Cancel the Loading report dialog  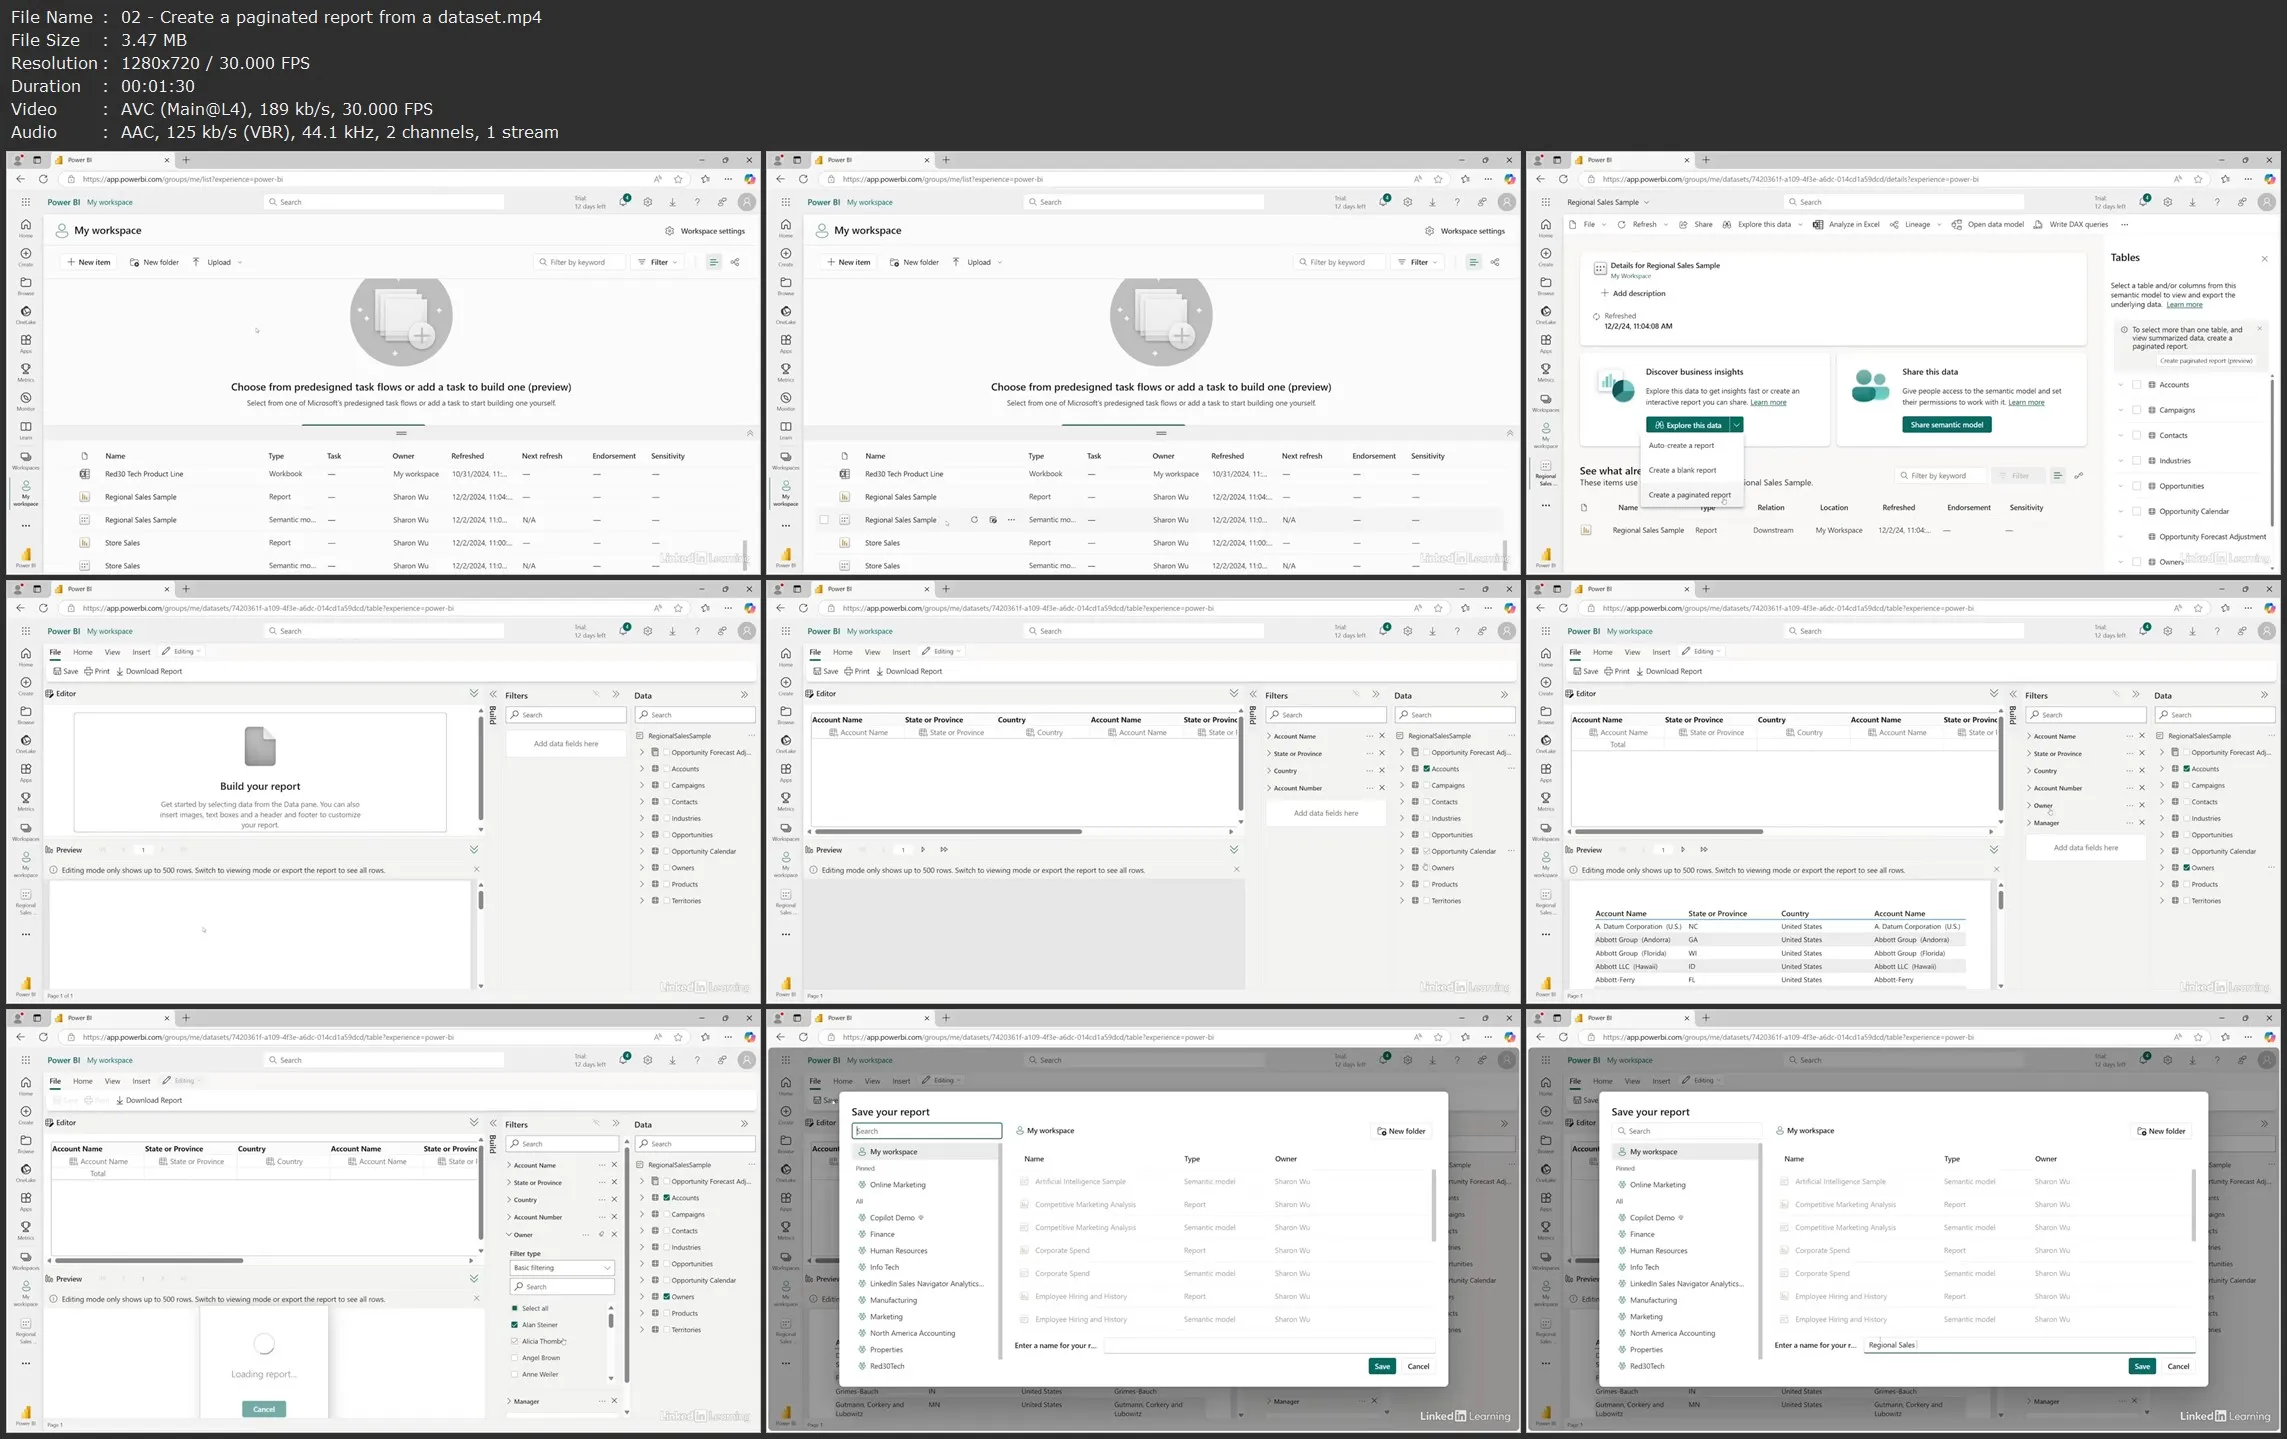click(264, 1409)
